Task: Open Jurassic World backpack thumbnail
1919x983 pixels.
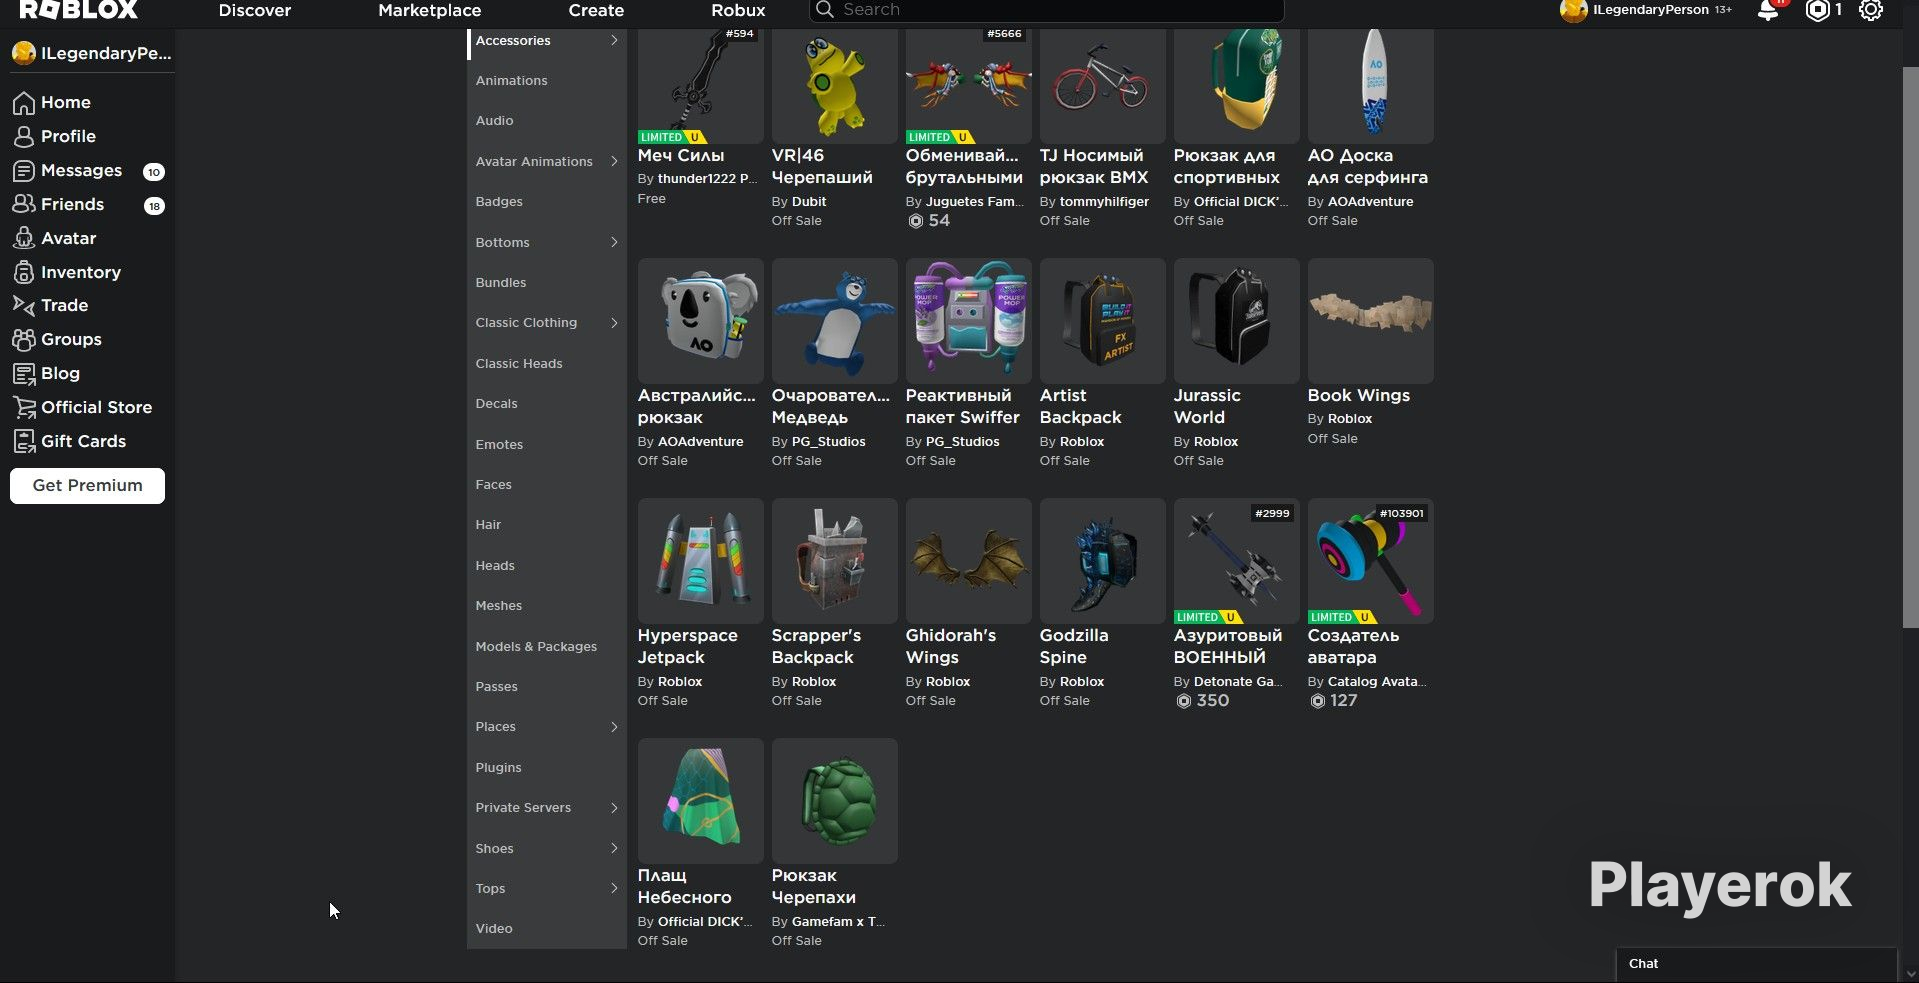Action: coord(1236,321)
